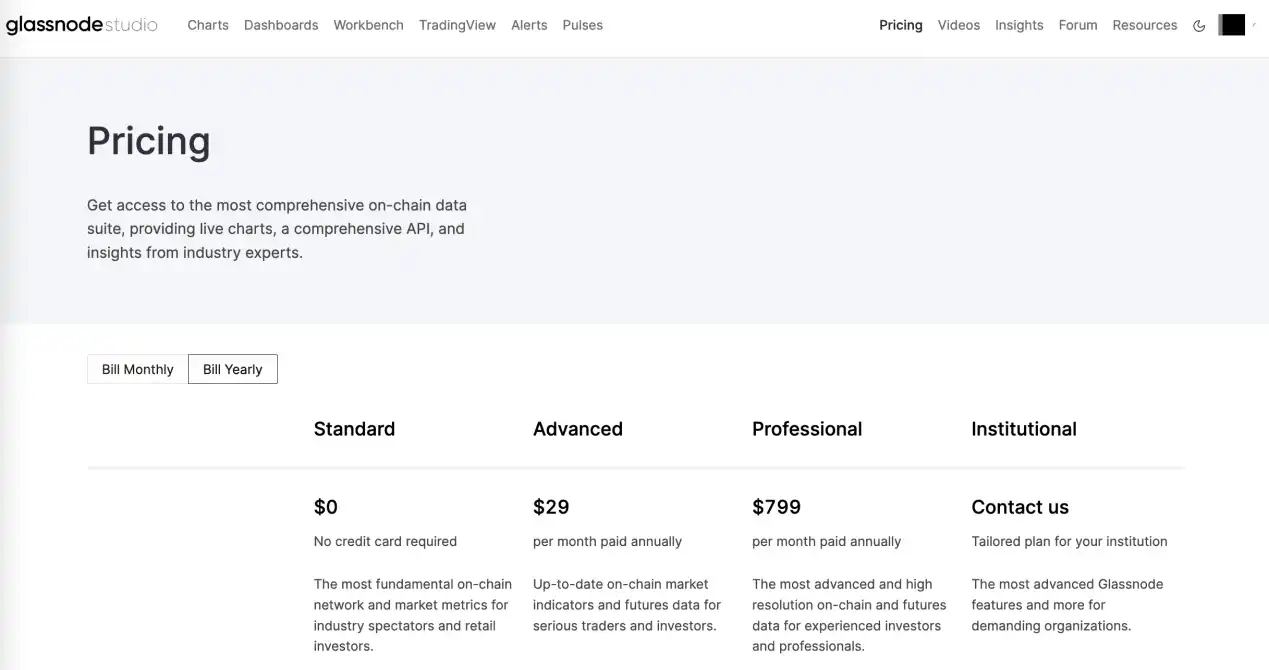The height and width of the screenshot is (670, 1269).
Task: Click the Professional plan heading
Action: (806, 429)
